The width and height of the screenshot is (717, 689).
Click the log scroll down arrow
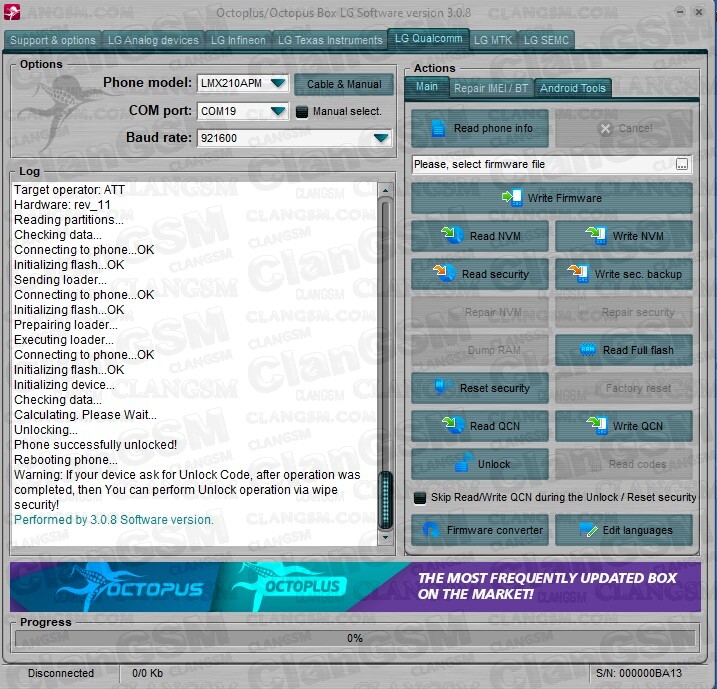point(385,537)
